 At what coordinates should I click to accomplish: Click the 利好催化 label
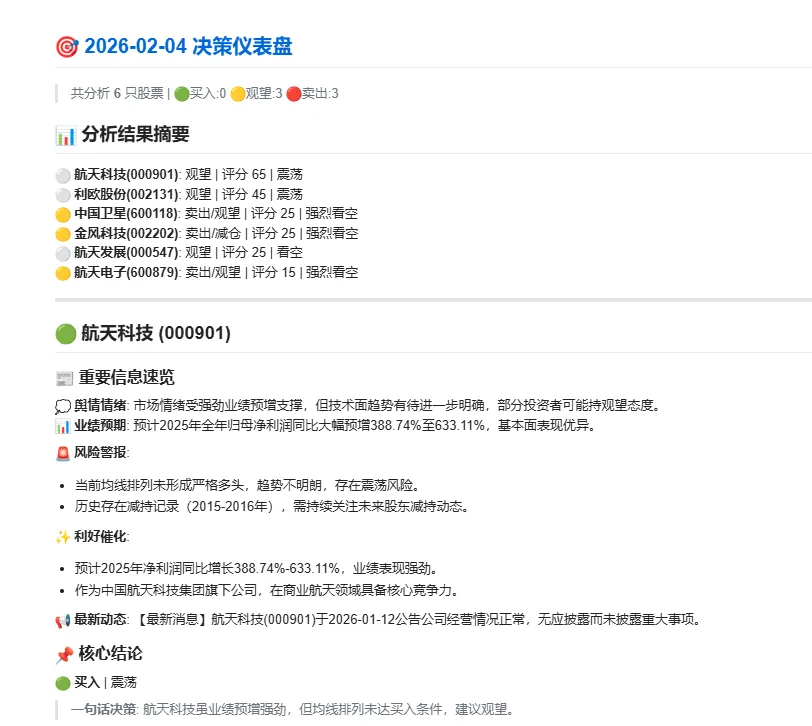[x=100, y=536]
